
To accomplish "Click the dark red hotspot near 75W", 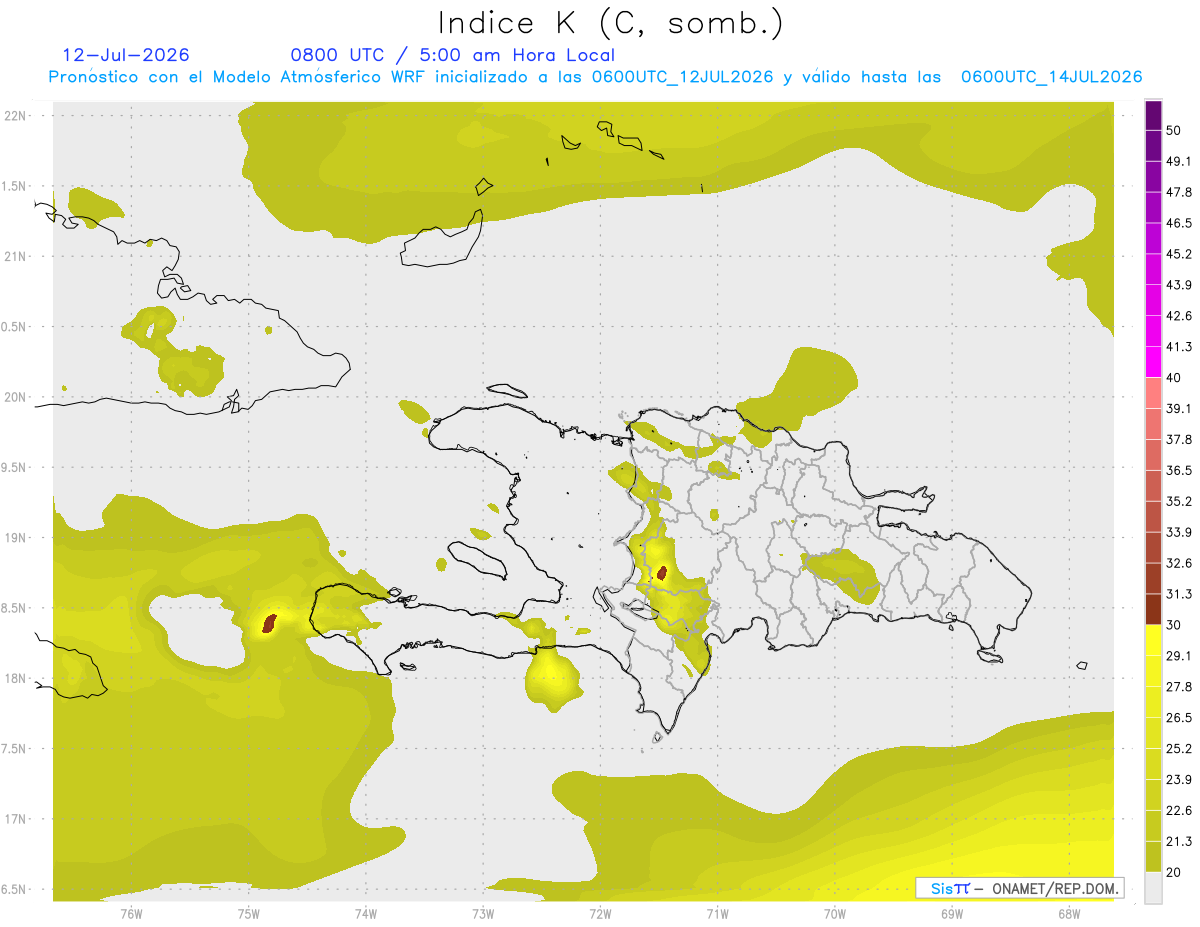I will pyautogui.click(x=268, y=624).
